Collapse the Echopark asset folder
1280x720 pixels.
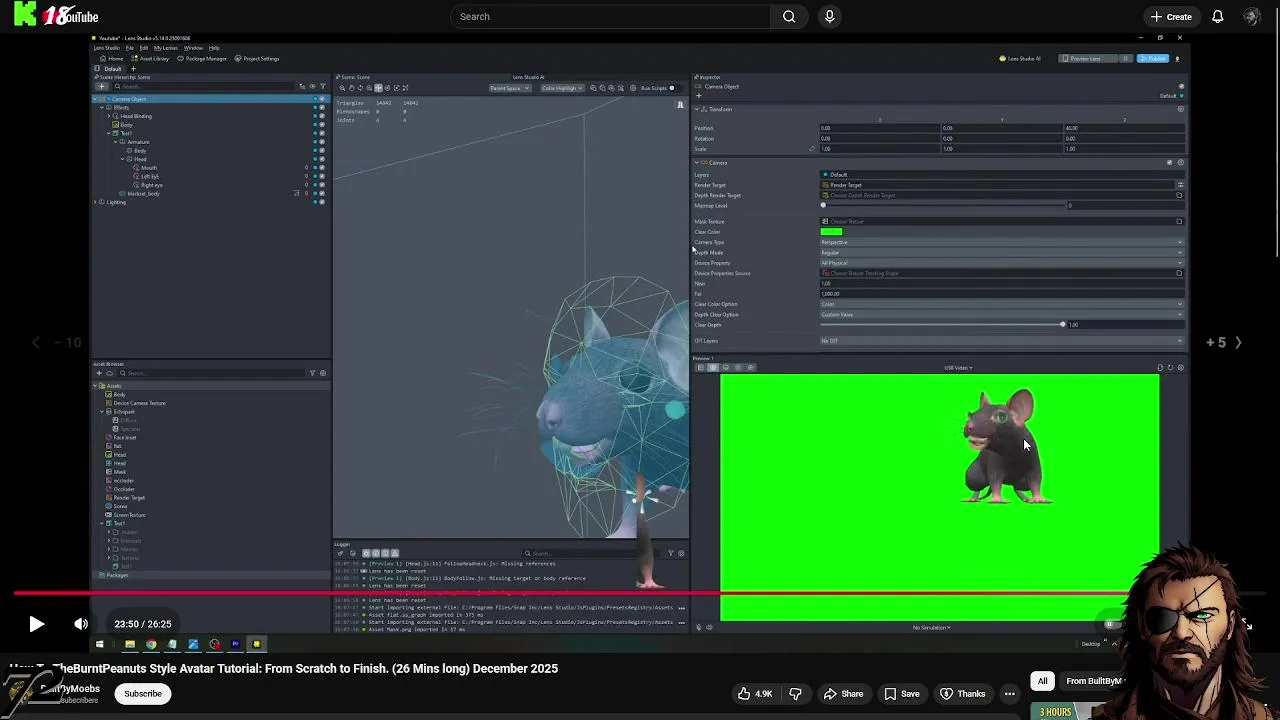pos(102,412)
